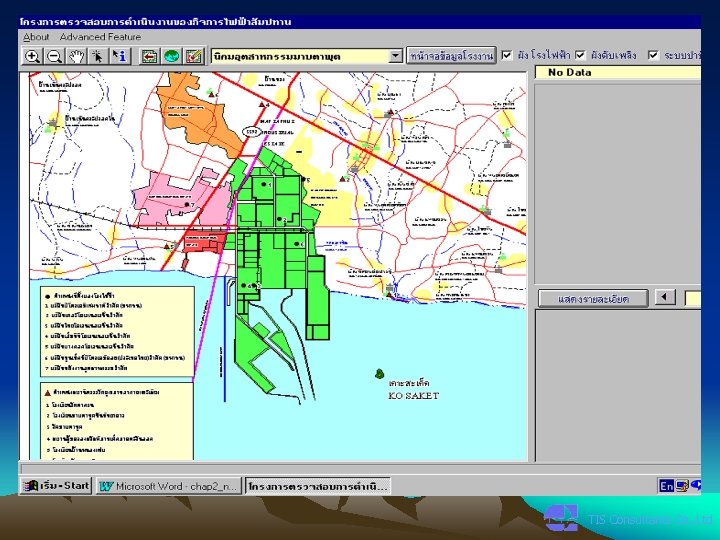Click the yellow field right of arrow button
The height and width of the screenshot is (540, 720).
coord(693,298)
